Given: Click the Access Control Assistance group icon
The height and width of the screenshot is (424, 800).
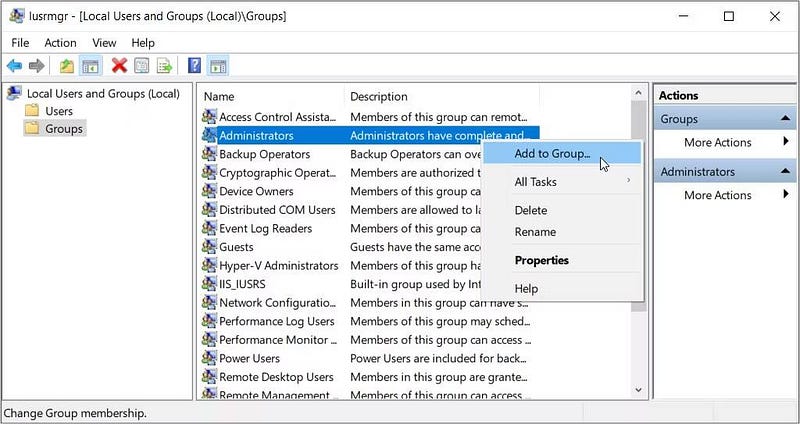Looking at the screenshot, I should click(x=209, y=117).
